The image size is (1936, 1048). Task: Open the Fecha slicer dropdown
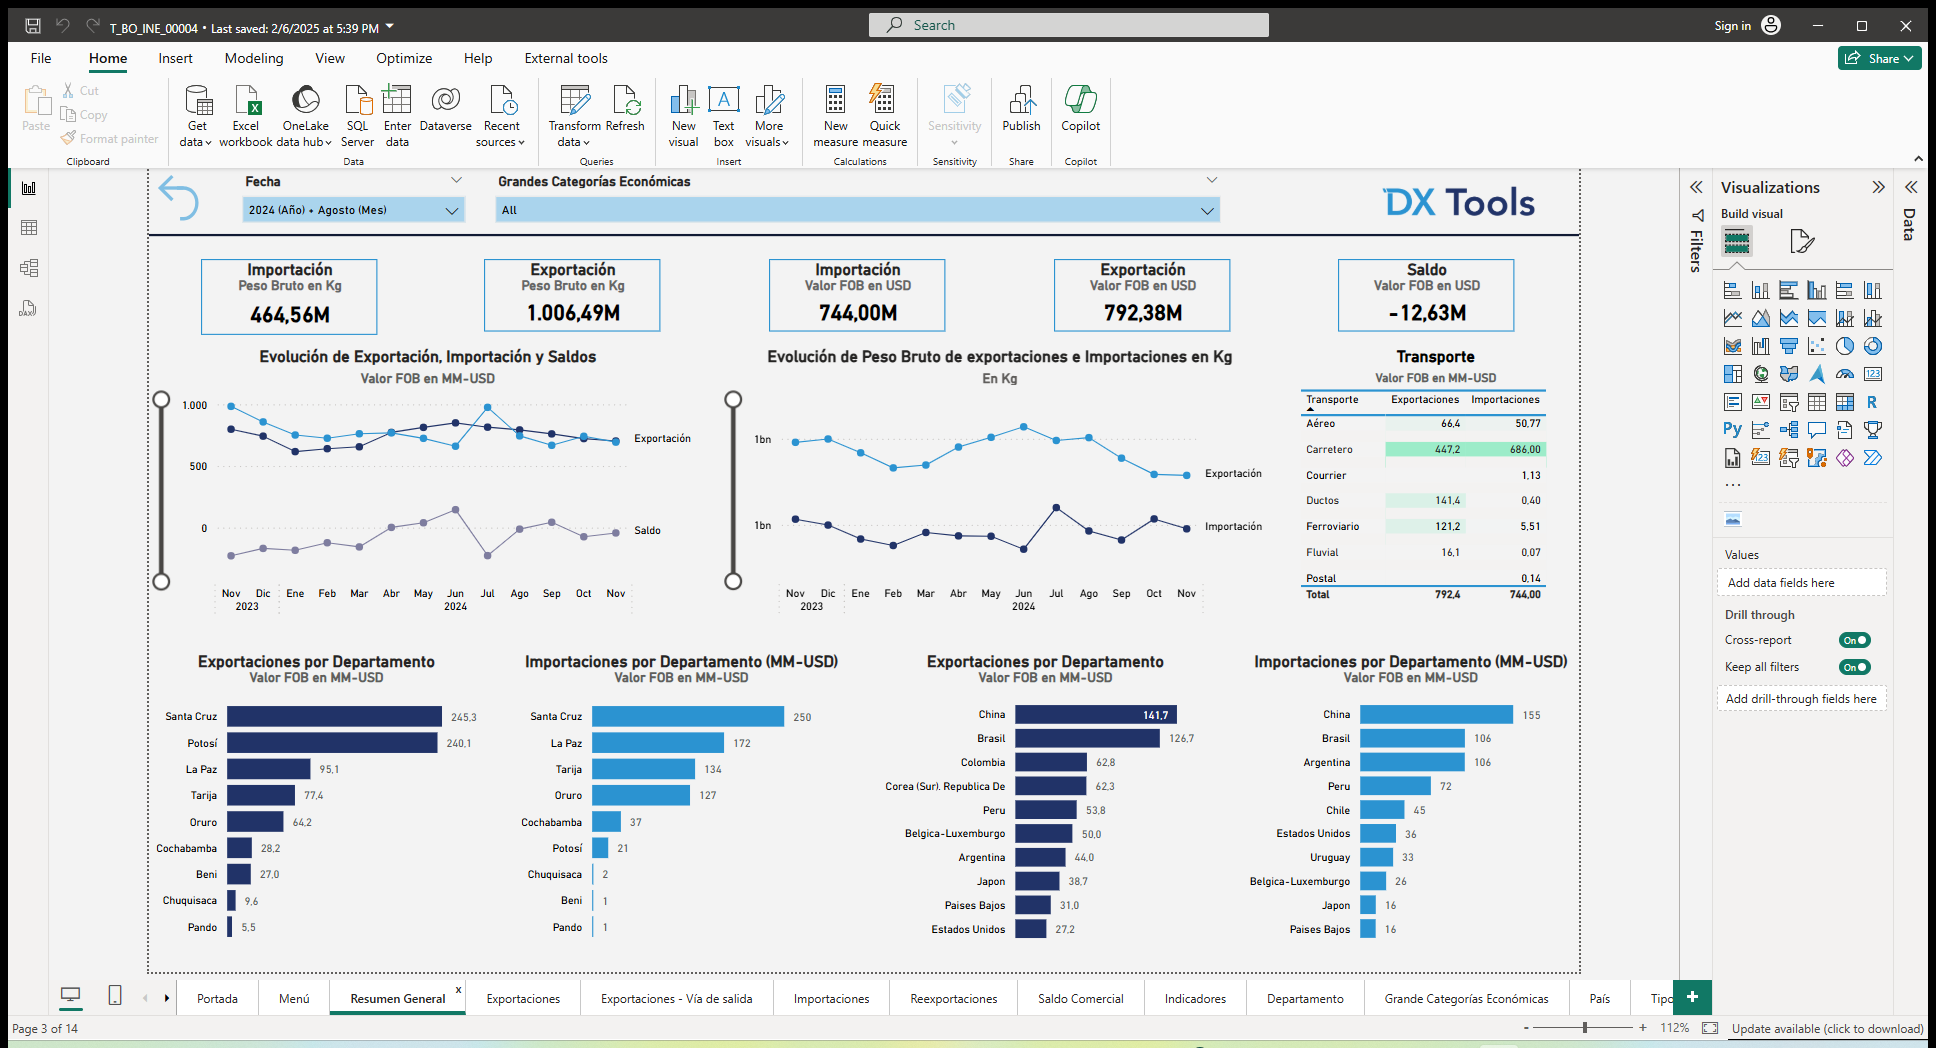452,210
